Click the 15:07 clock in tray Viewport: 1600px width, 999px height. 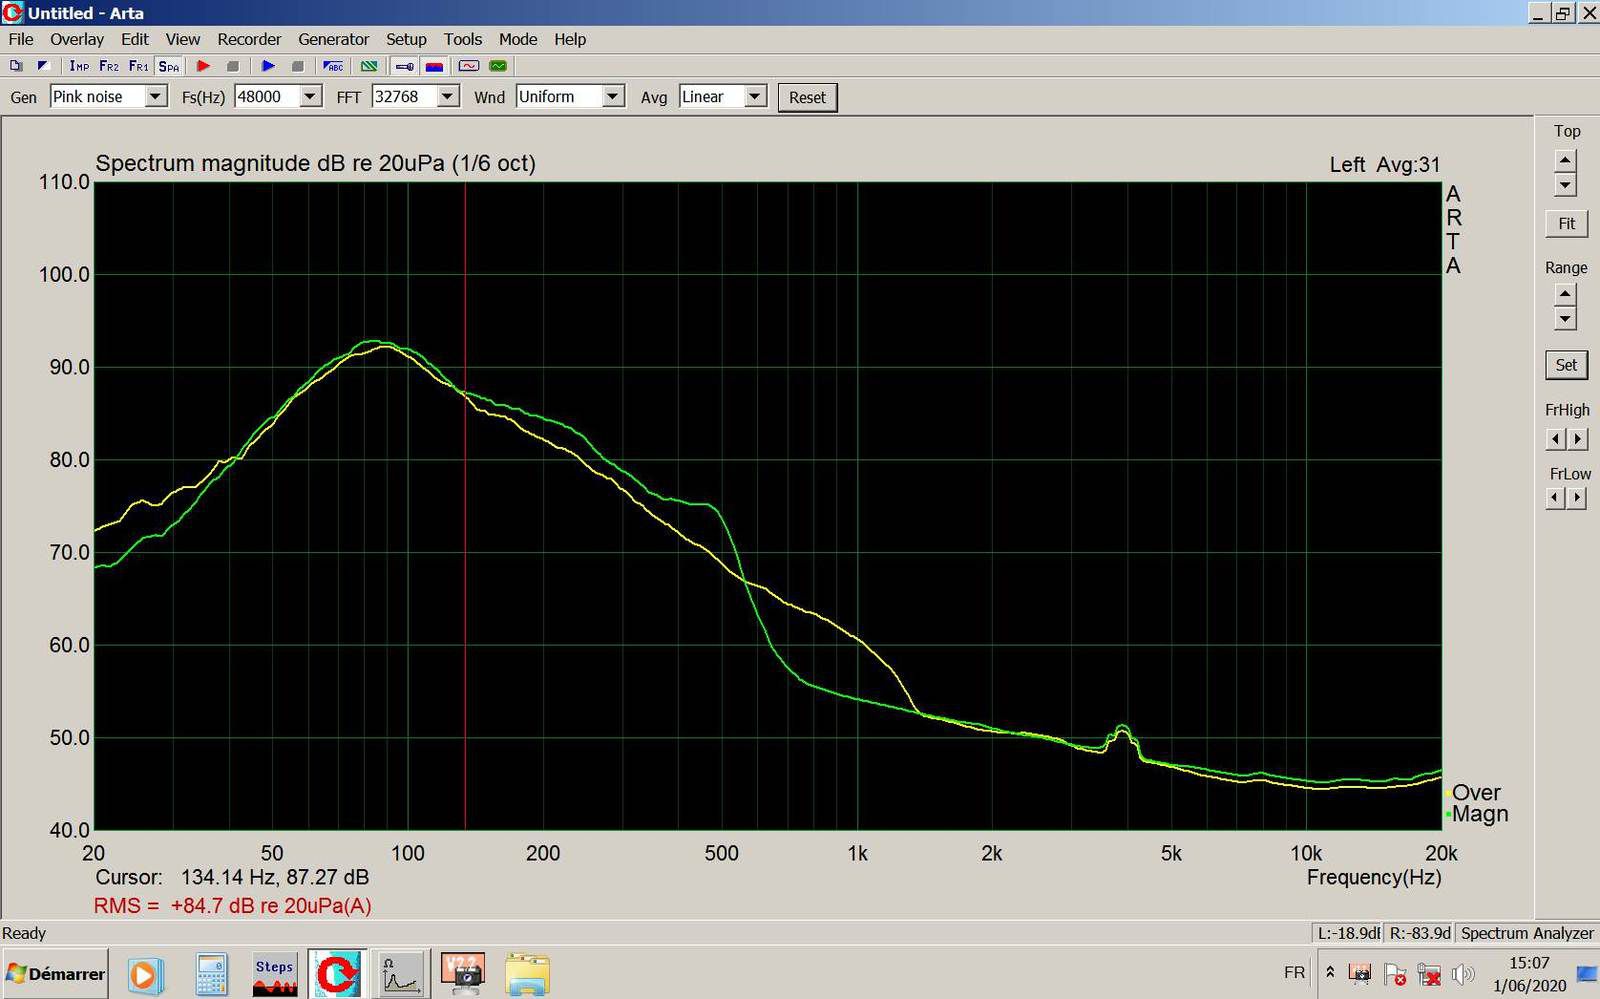[x=1529, y=963]
